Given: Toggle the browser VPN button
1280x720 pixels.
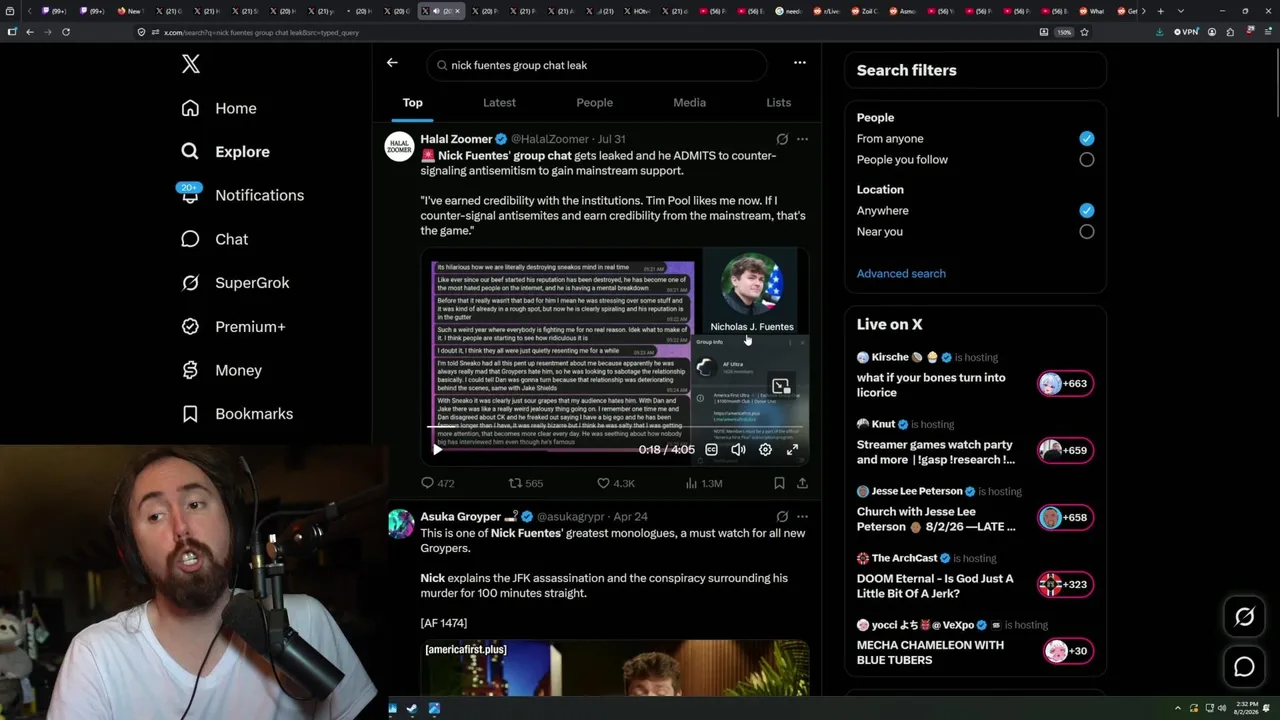Looking at the screenshot, I should [x=1186, y=32].
